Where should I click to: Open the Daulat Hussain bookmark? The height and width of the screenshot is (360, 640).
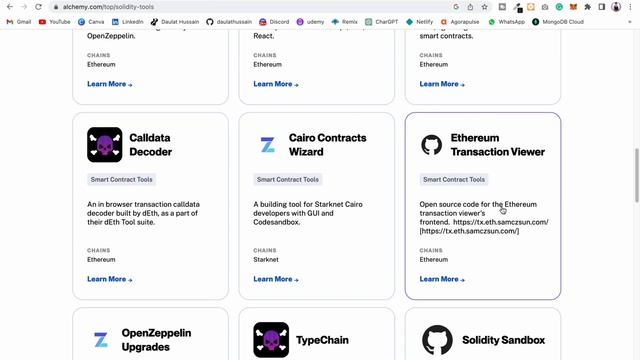click(x=175, y=22)
